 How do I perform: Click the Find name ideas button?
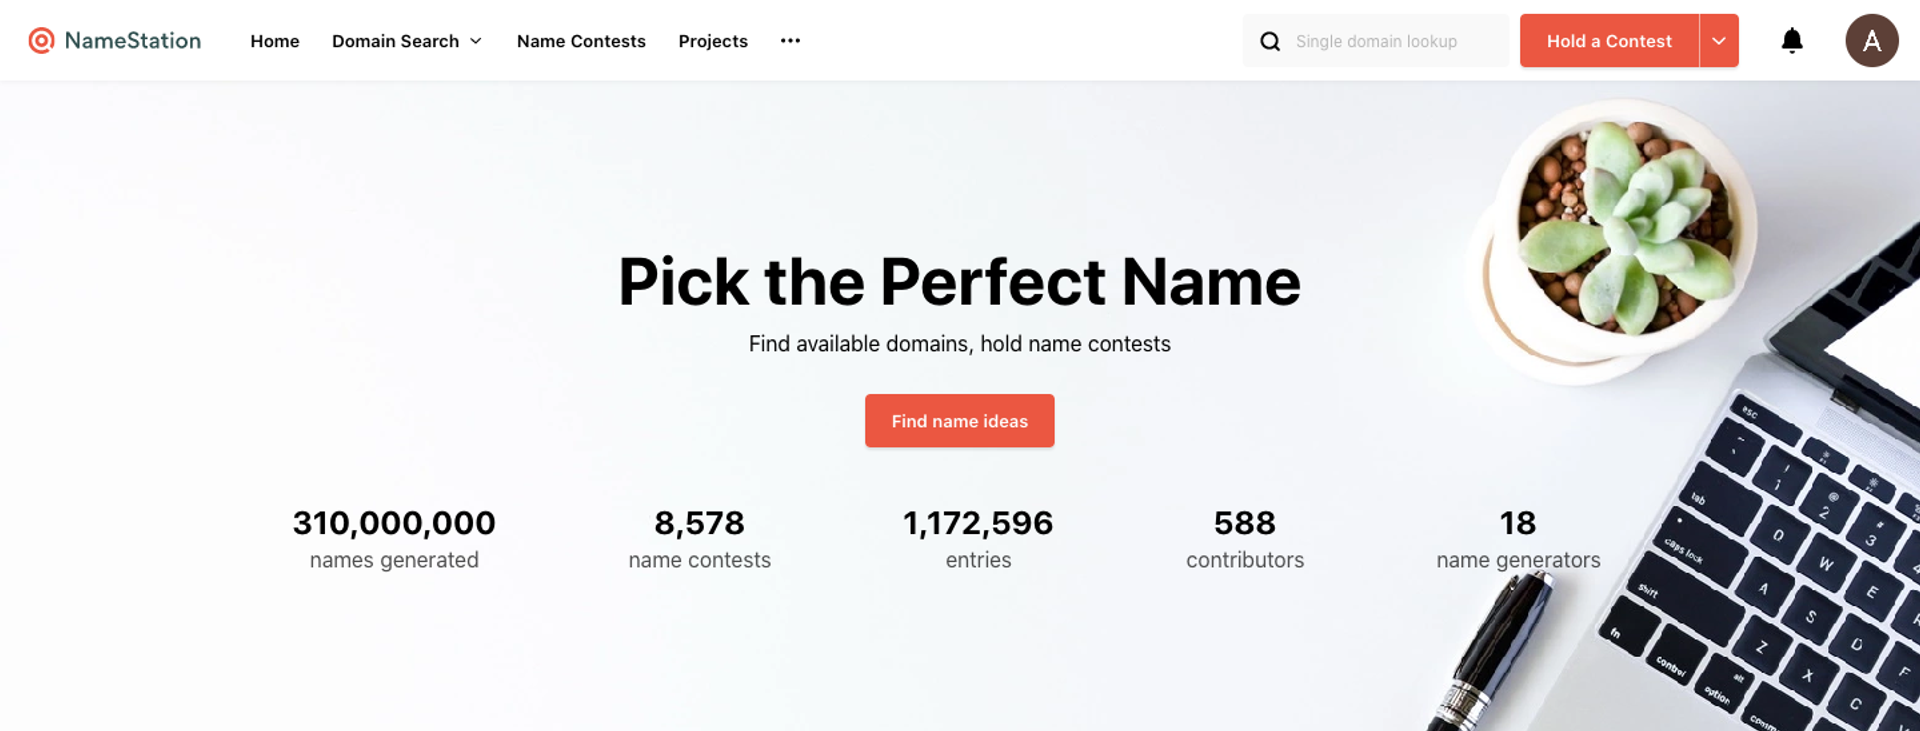pos(959,420)
